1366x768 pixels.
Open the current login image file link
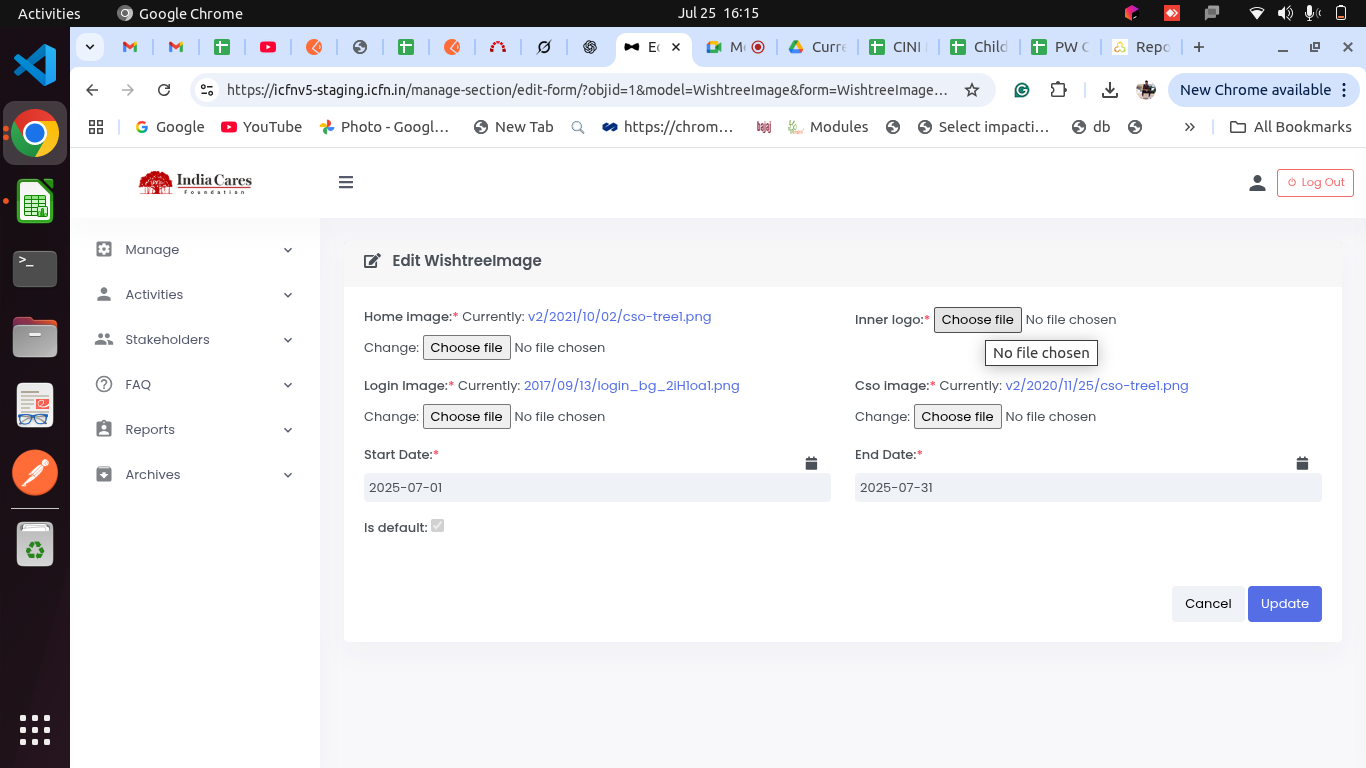(x=631, y=386)
